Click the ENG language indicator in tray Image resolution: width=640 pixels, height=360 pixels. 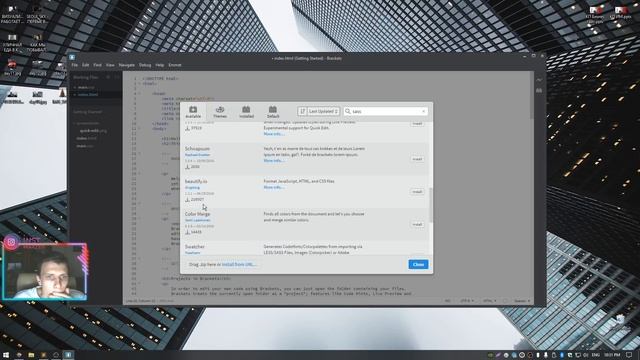[x=596, y=355]
